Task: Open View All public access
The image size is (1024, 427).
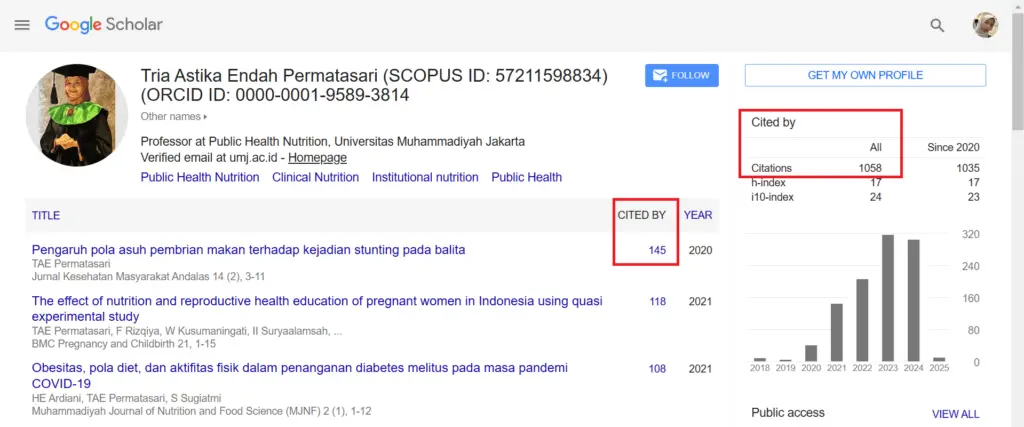Action: [x=955, y=413]
